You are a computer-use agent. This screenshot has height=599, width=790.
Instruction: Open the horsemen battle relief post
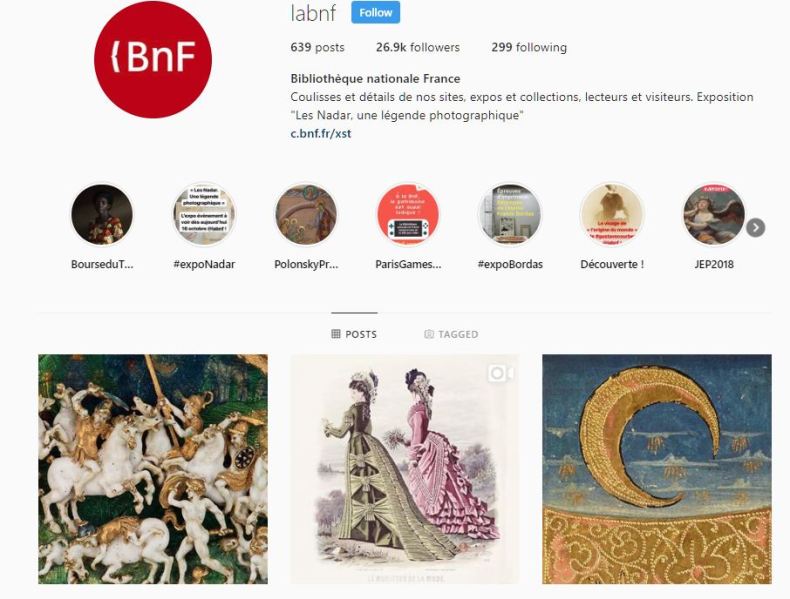click(x=153, y=469)
